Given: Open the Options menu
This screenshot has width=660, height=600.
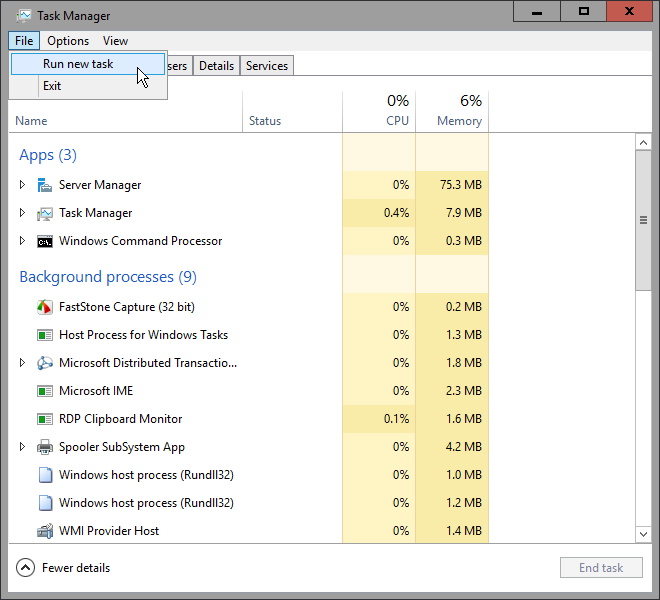Looking at the screenshot, I should (68, 41).
